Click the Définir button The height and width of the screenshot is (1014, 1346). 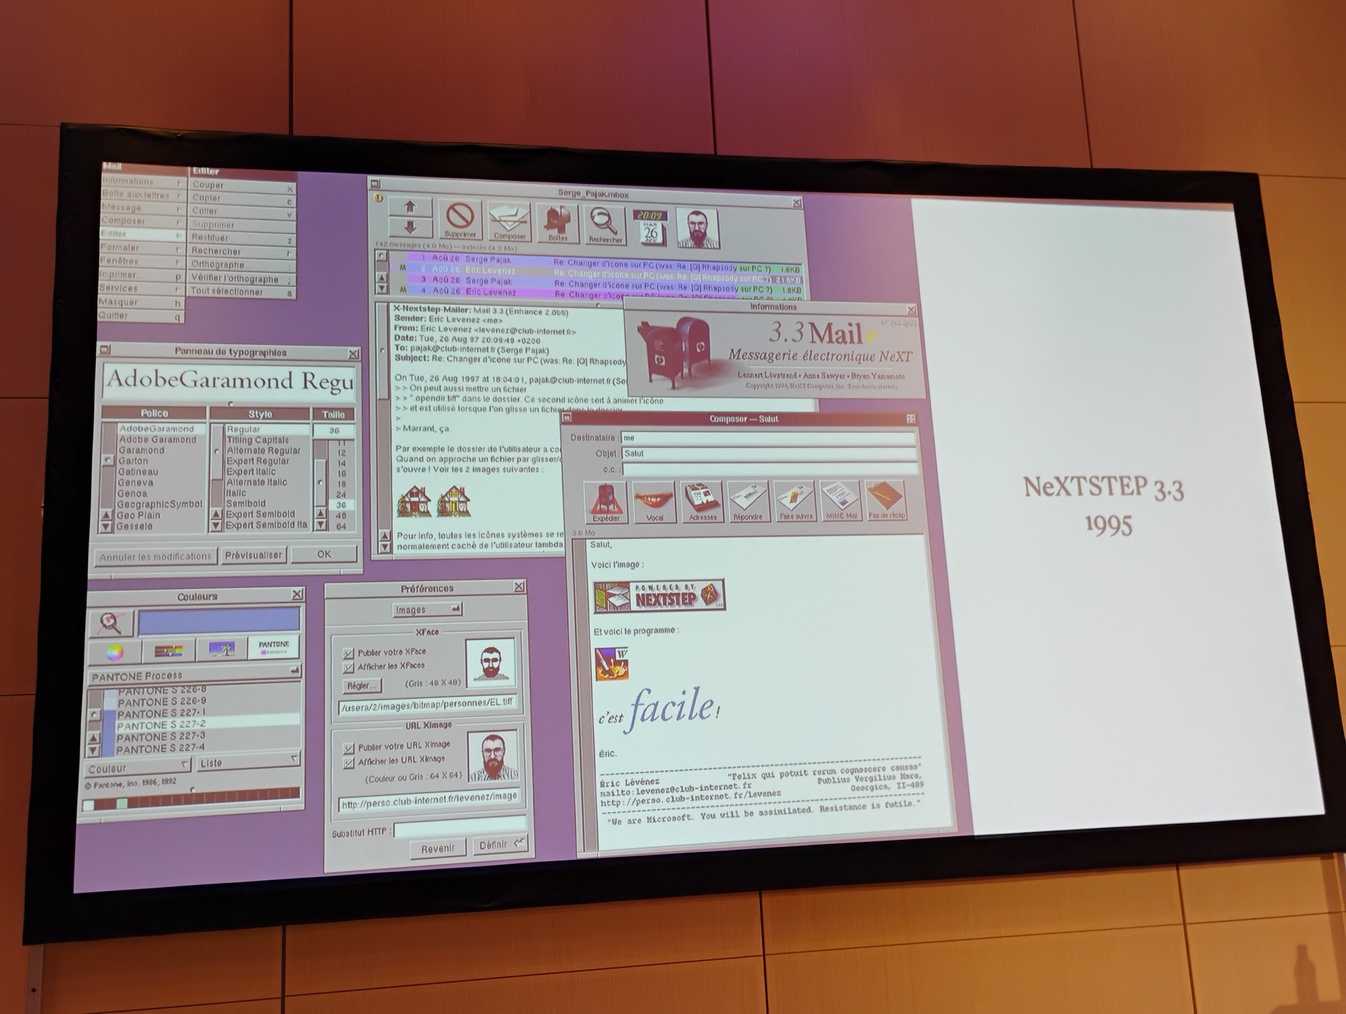(x=500, y=845)
